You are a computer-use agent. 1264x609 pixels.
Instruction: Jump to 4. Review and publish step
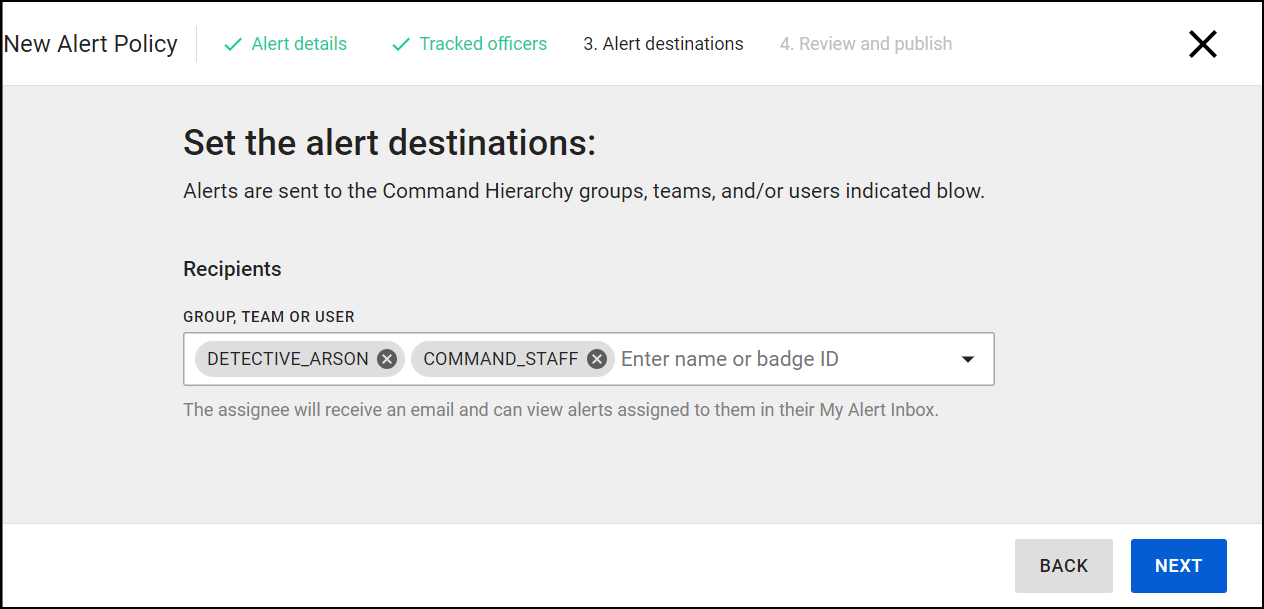[x=866, y=44]
